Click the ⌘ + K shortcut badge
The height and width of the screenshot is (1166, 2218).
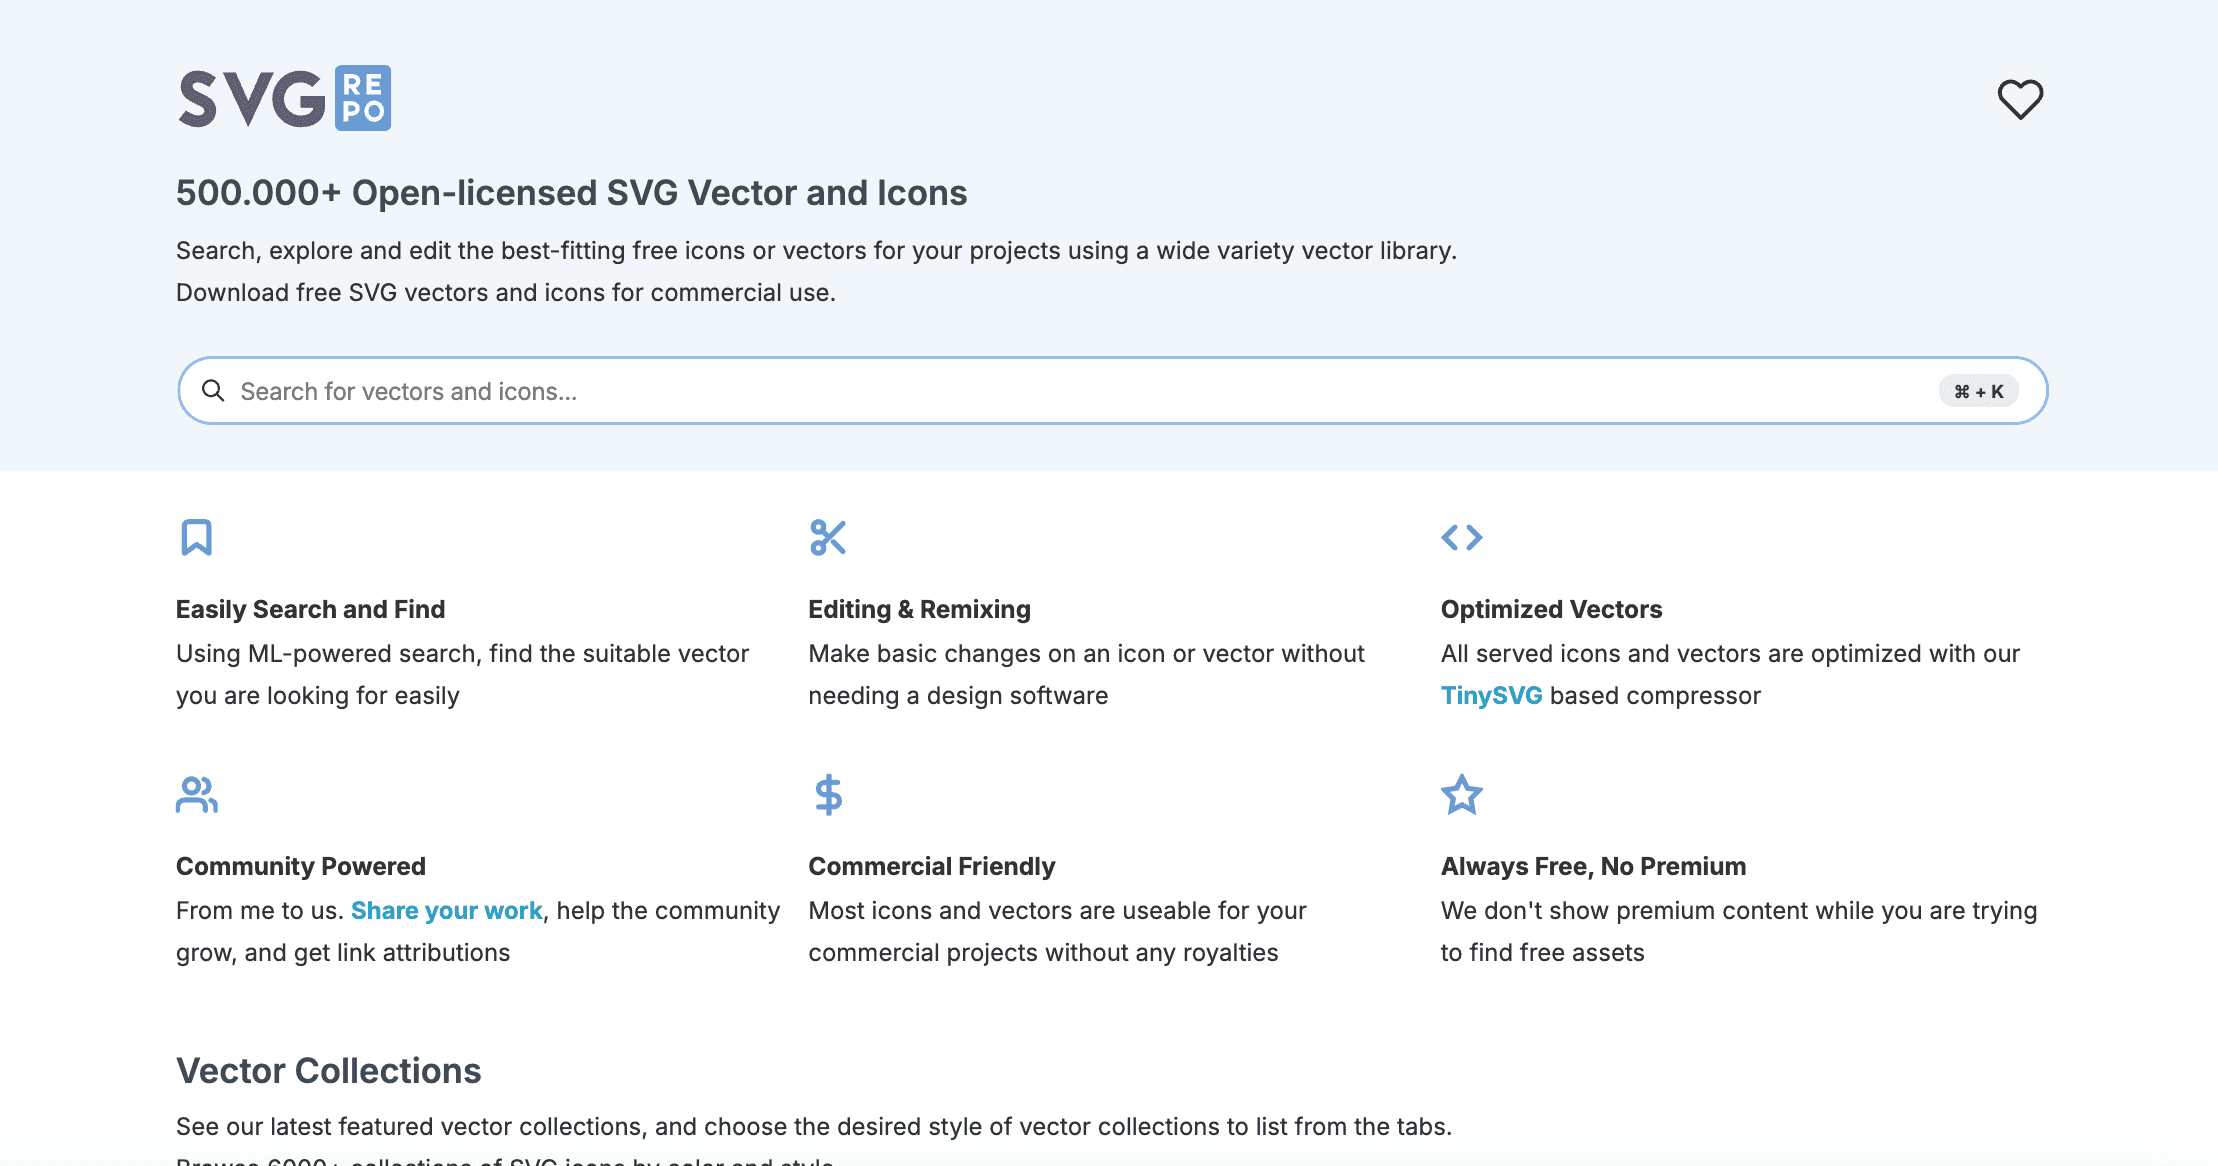pos(1979,391)
